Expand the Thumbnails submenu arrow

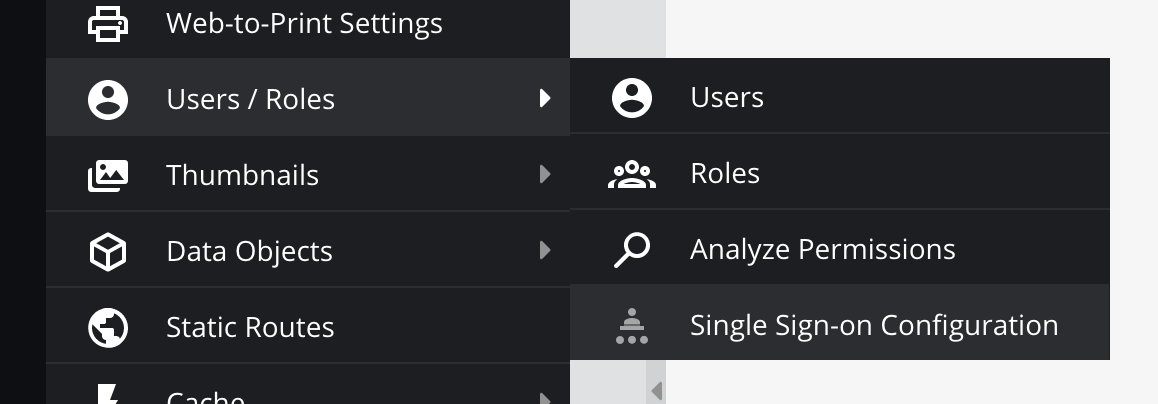point(545,174)
